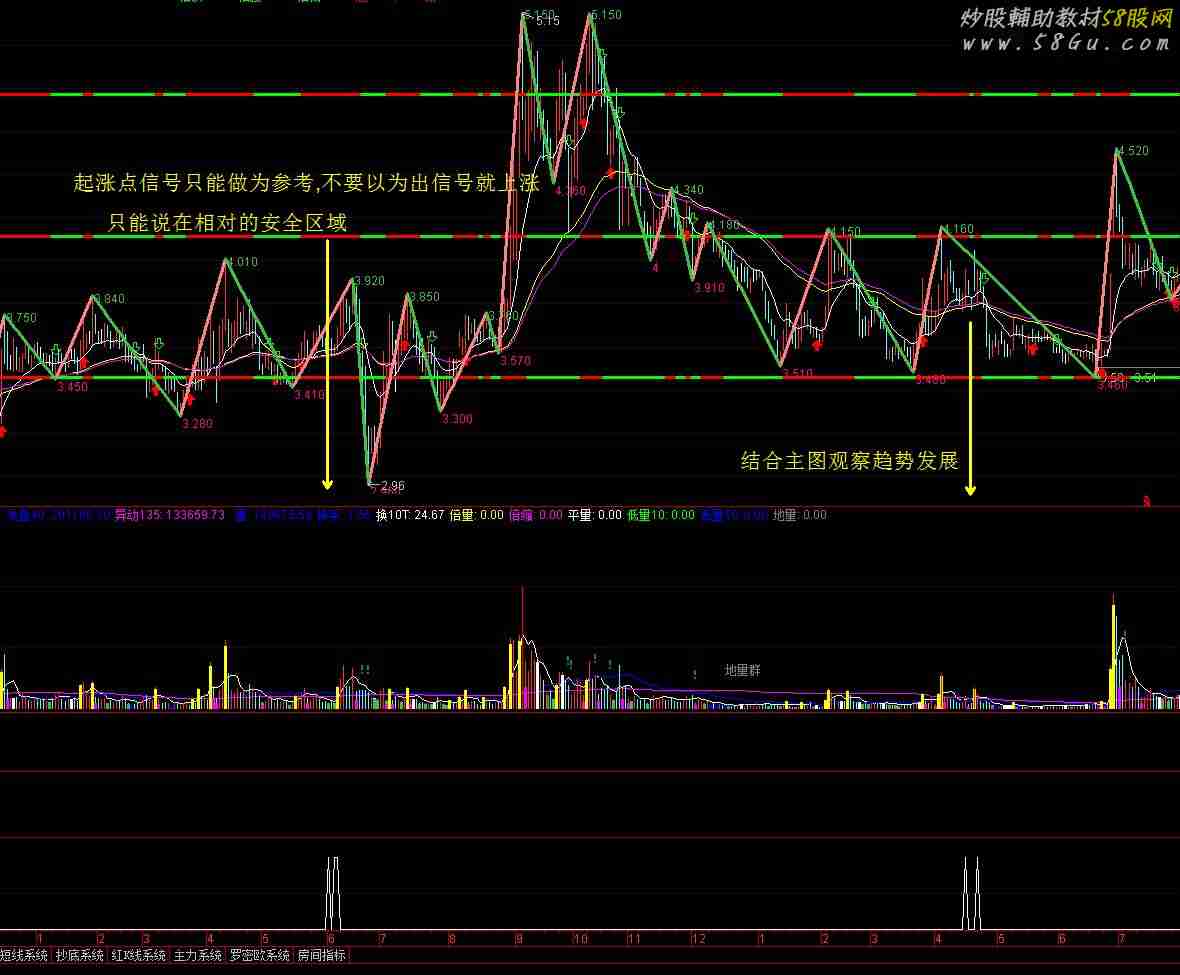The width and height of the screenshot is (1180, 975).
Task: Switch to the 主力系统 tab
Action: [197, 955]
